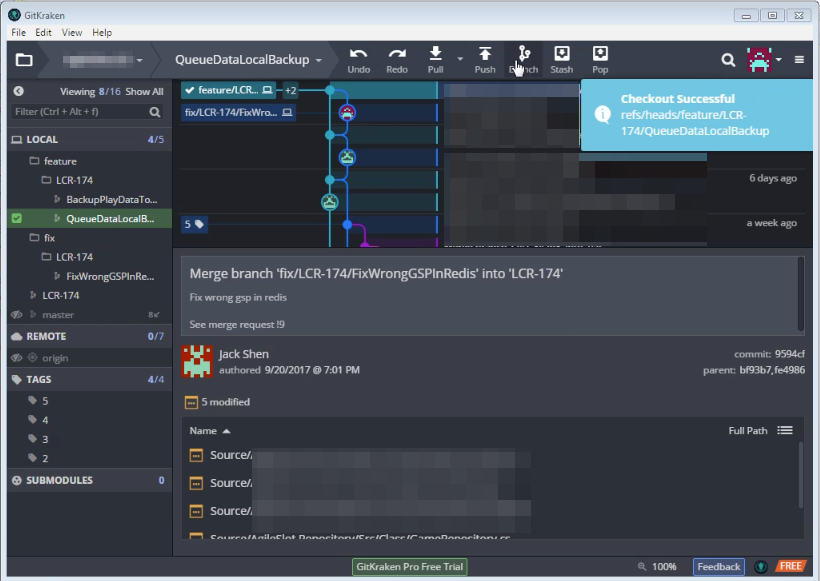Stash changes with the Stash icon
This screenshot has width=820, height=581.
point(562,60)
